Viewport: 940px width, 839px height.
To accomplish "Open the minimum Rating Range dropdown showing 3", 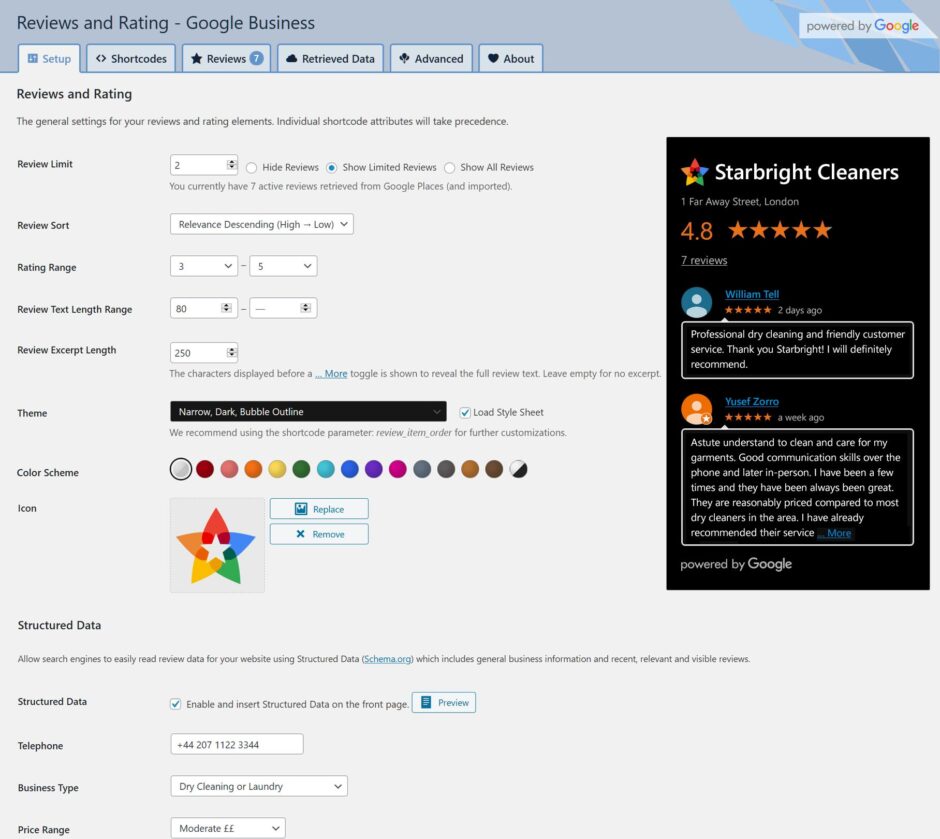I will (204, 266).
